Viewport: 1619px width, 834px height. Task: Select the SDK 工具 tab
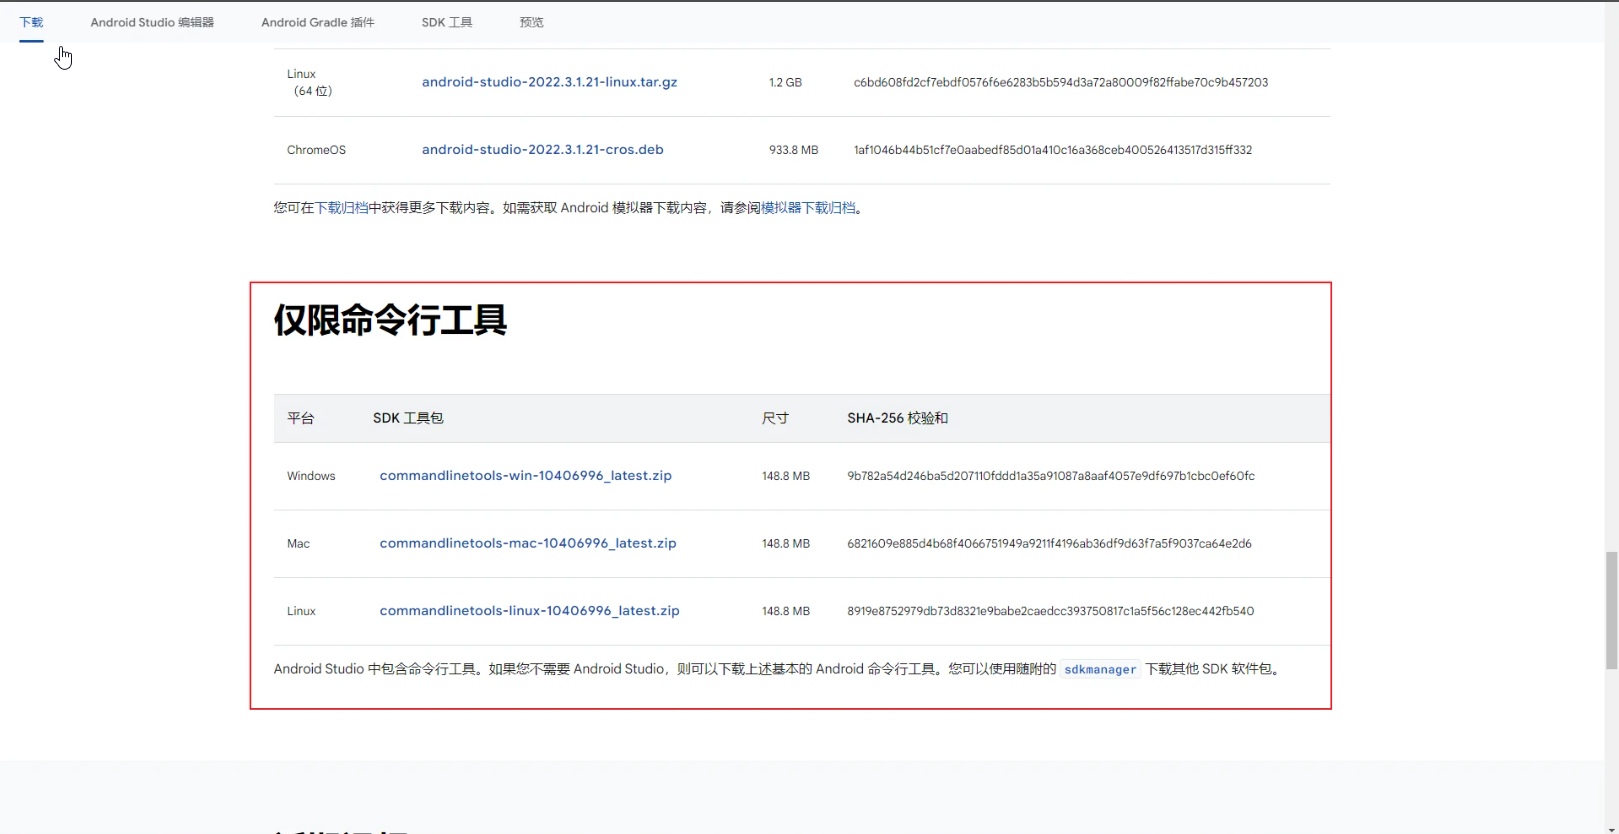click(446, 22)
